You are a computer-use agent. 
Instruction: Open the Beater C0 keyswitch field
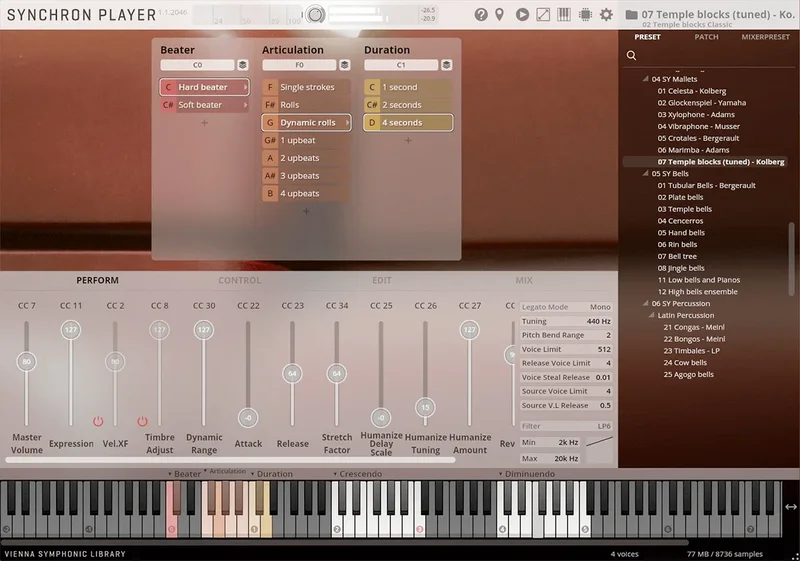pyautogui.click(x=197, y=65)
